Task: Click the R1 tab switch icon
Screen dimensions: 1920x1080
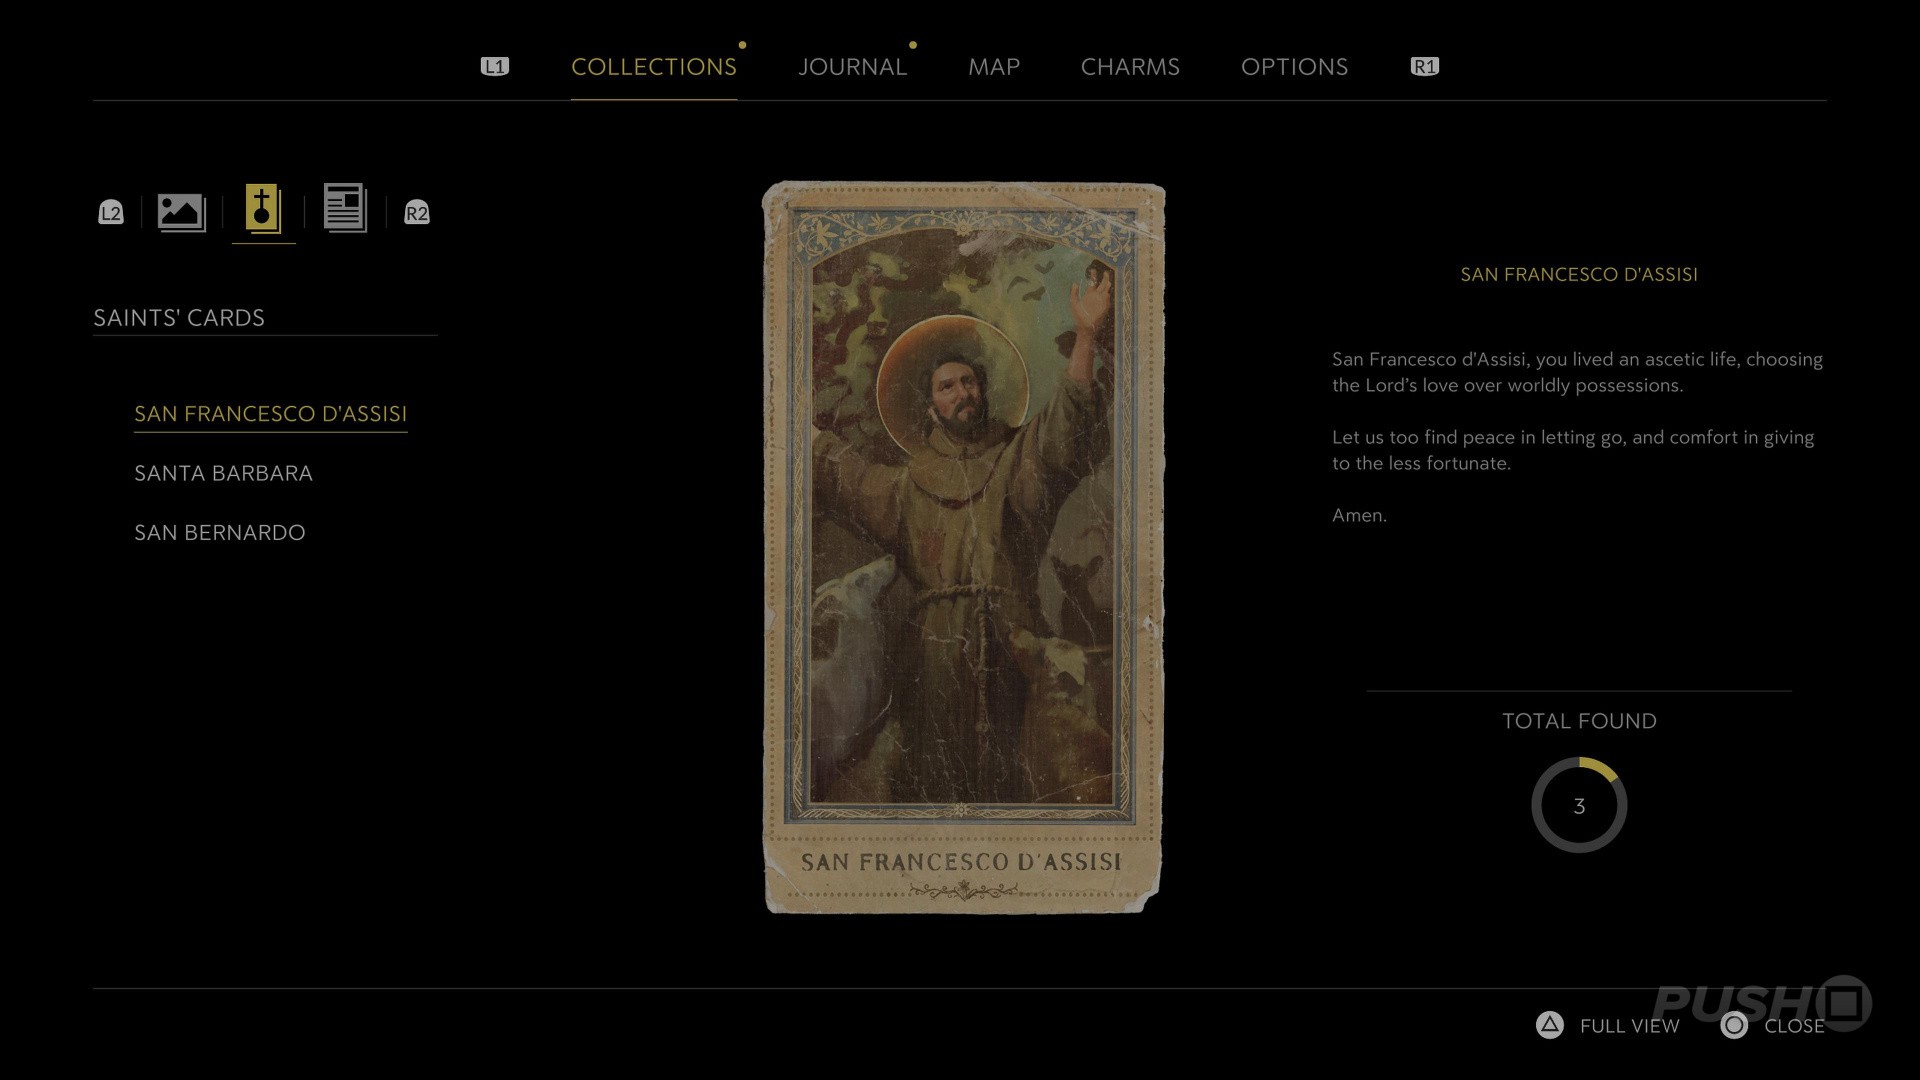Action: coord(1424,66)
